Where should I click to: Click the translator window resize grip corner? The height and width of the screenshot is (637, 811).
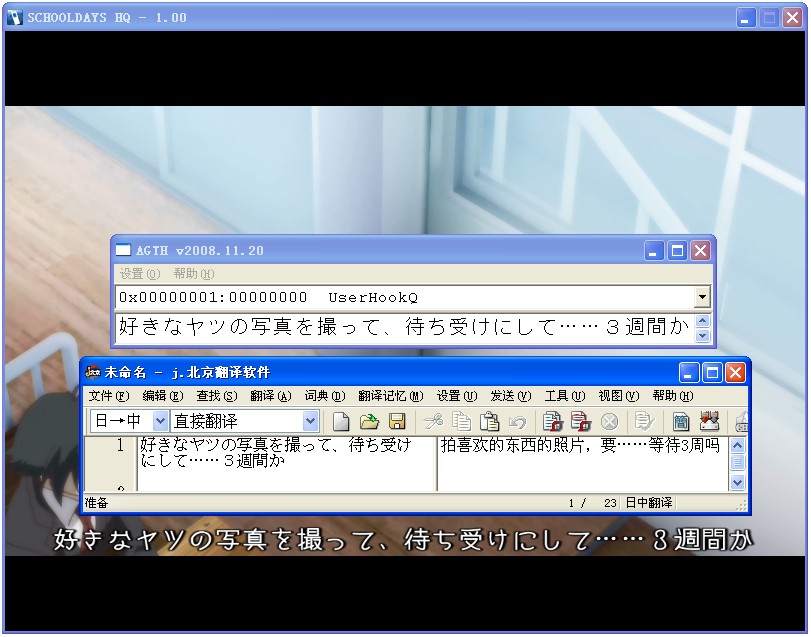pyautogui.click(x=742, y=506)
